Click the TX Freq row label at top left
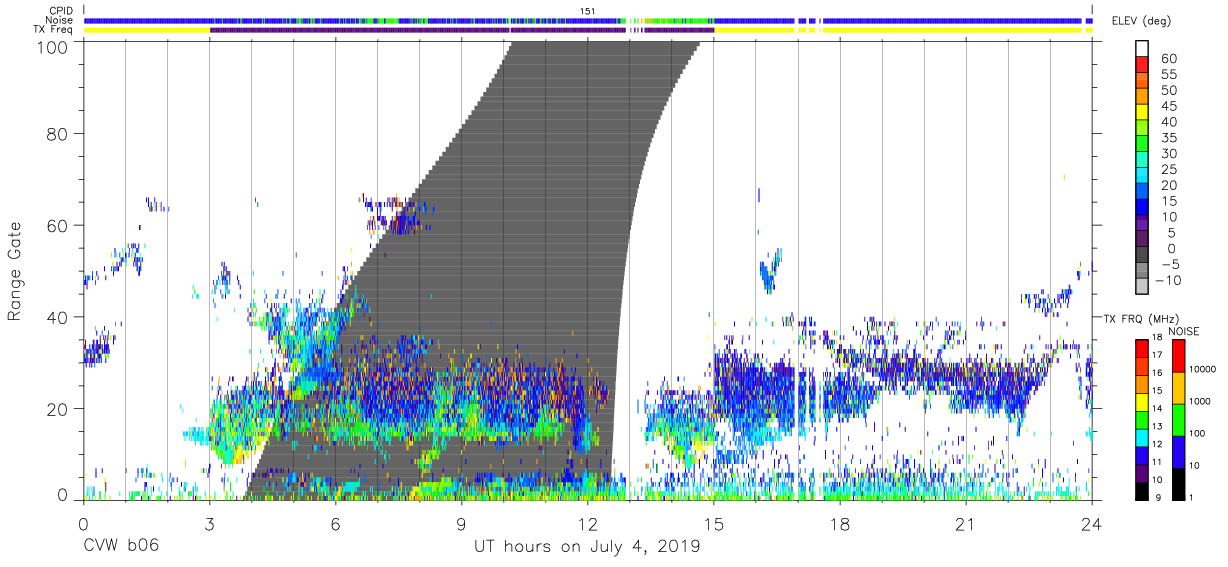Image resolution: width=1228 pixels, height=567 pixels. pyautogui.click(x=54, y=30)
